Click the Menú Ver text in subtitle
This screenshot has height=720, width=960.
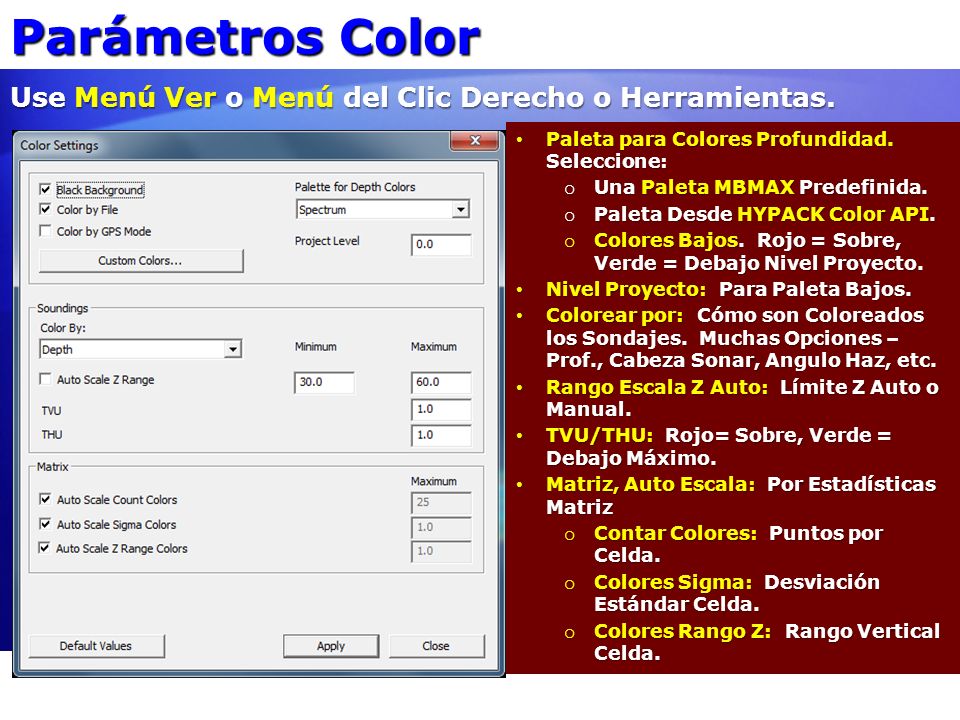pyautogui.click(x=145, y=98)
